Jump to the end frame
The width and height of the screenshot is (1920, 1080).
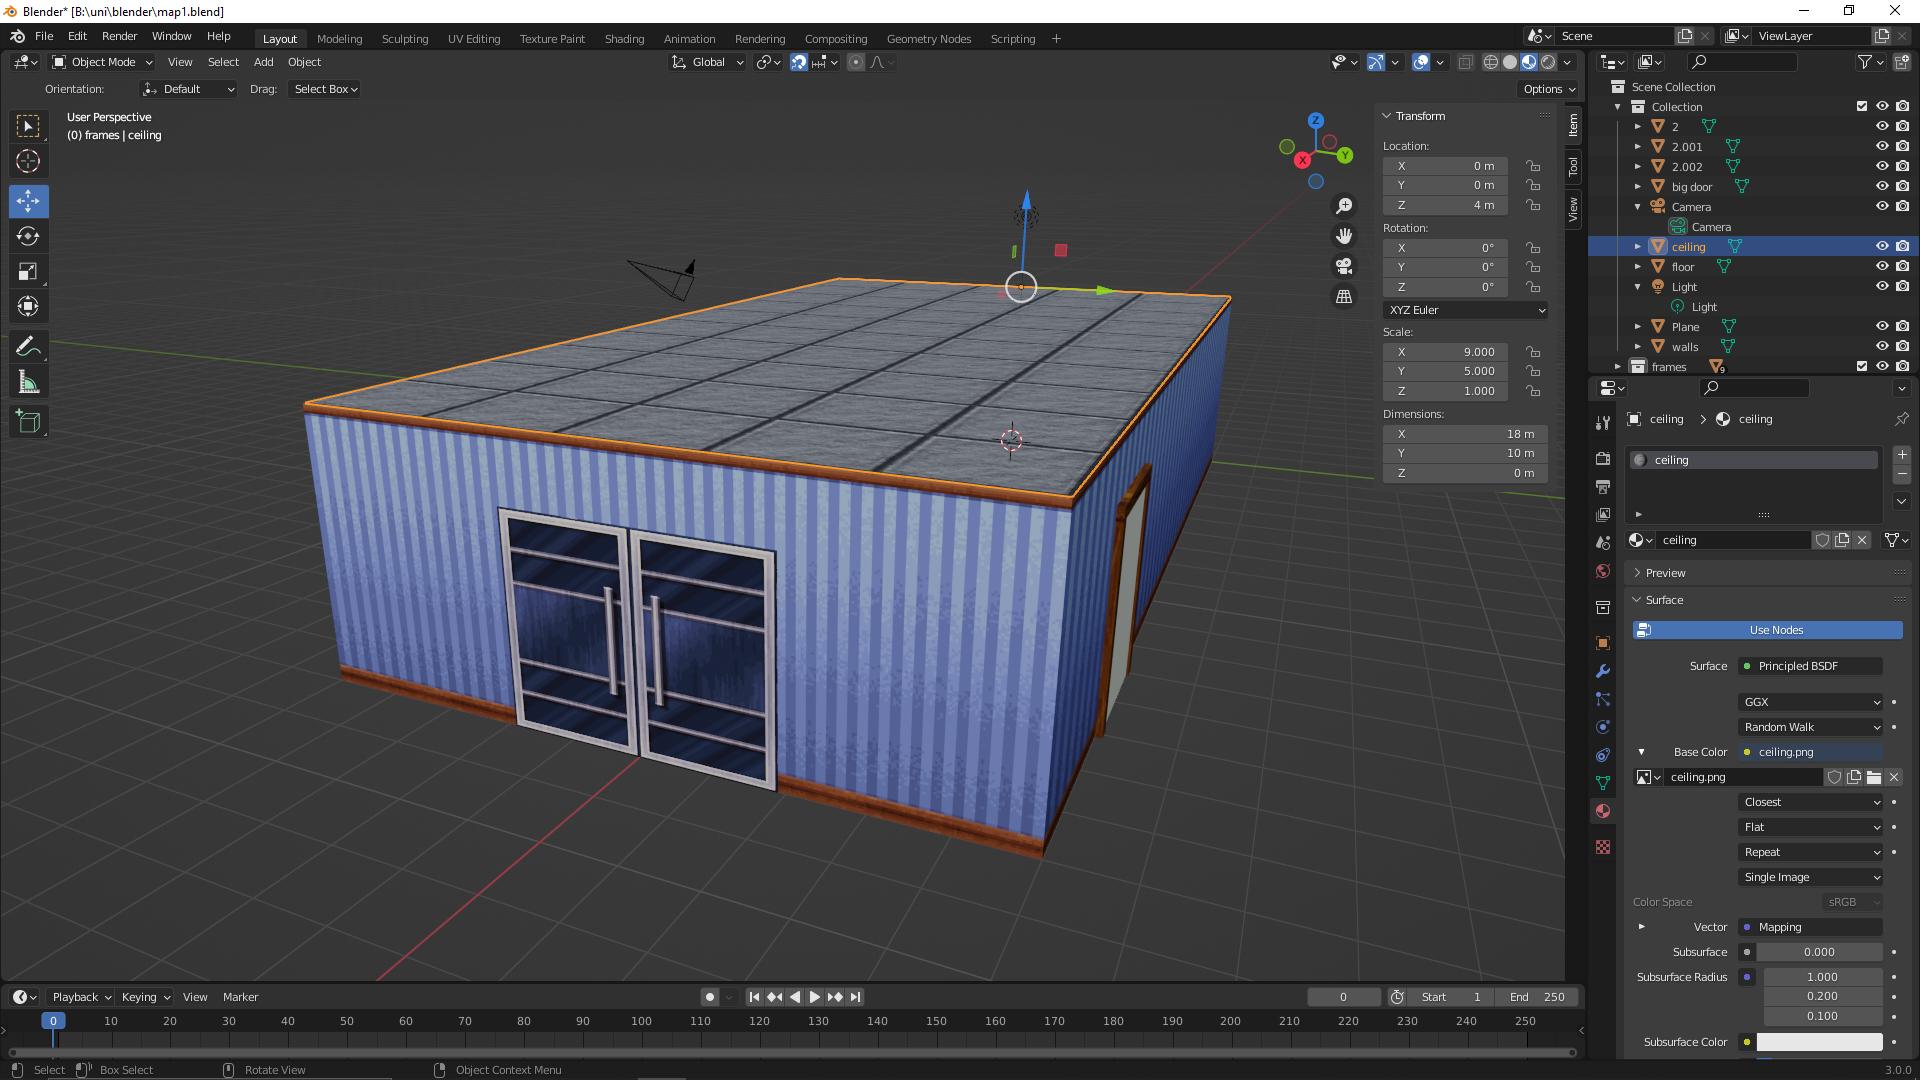coord(855,997)
